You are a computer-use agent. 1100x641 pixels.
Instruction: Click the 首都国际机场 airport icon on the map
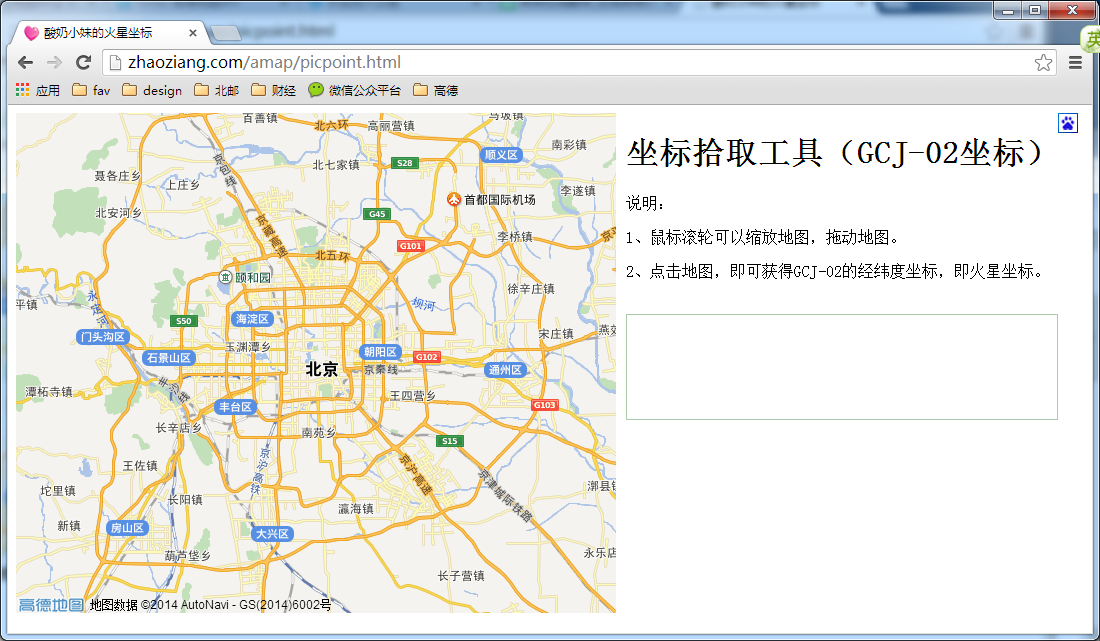[454, 199]
